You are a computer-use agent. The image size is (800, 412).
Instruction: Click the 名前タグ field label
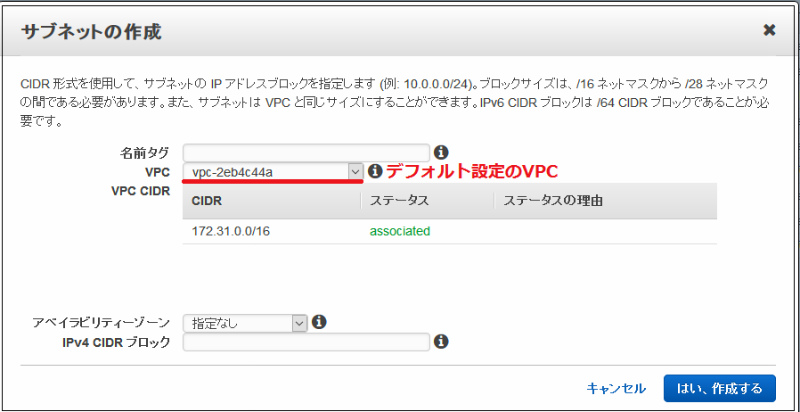click(x=146, y=153)
